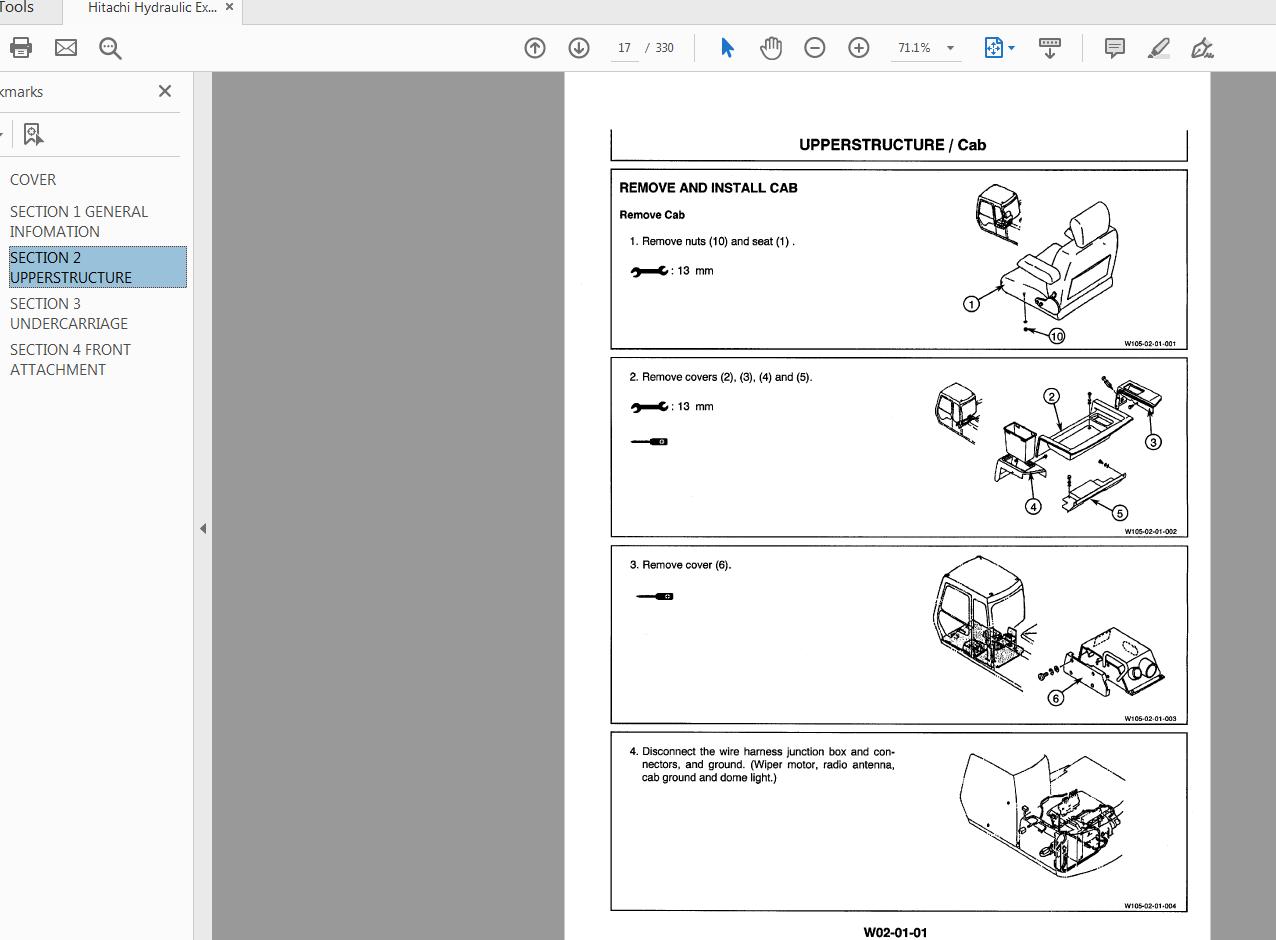This screenshot has width=1276, height=940.
Task: Switch to the Hitachi Hydraulic Ex... document tab
Action: point(150,8)
